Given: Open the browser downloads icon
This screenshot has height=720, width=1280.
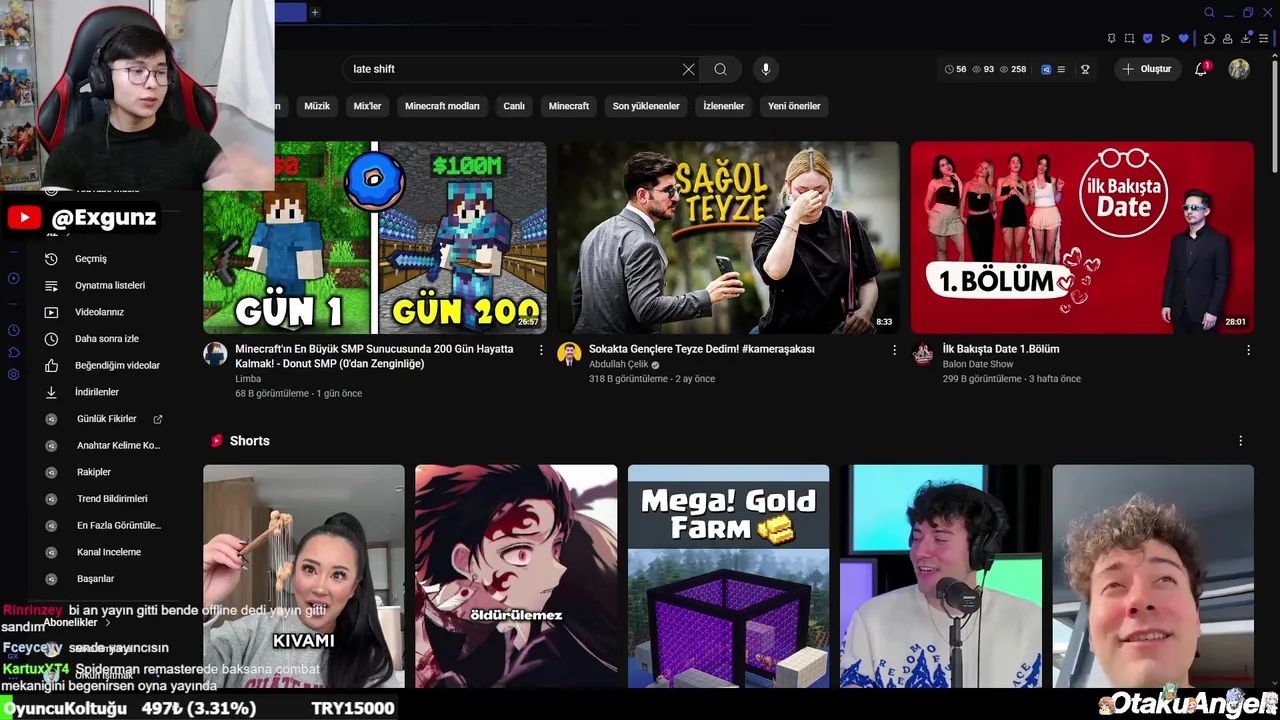Looking at the screenshot, I should [x=1246, y=39].
